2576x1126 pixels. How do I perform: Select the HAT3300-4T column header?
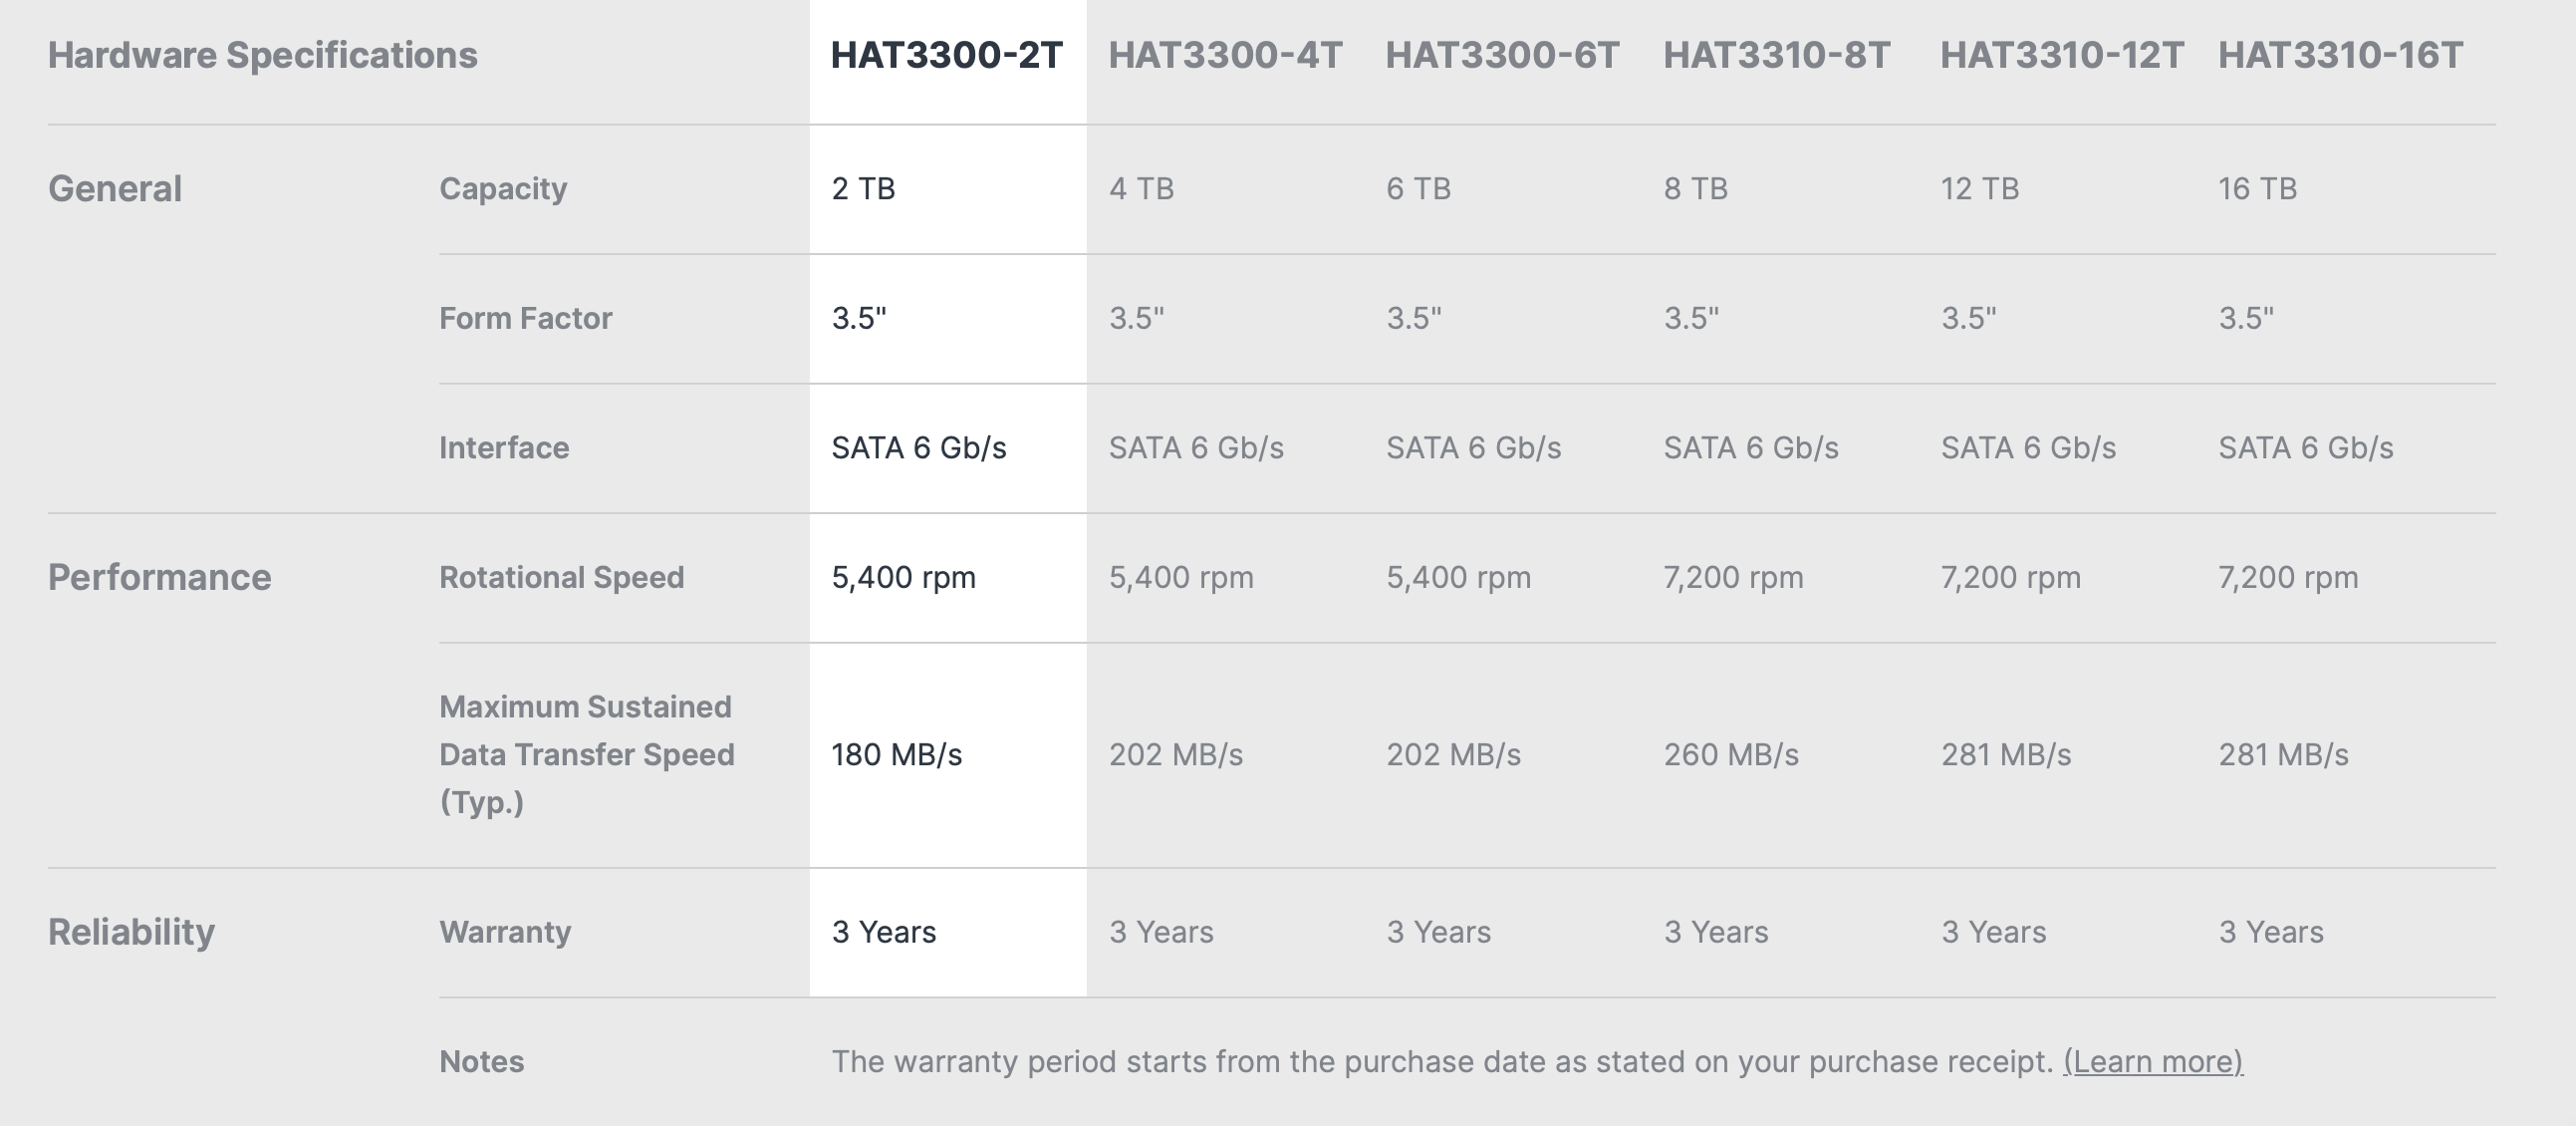point(1225,55)
